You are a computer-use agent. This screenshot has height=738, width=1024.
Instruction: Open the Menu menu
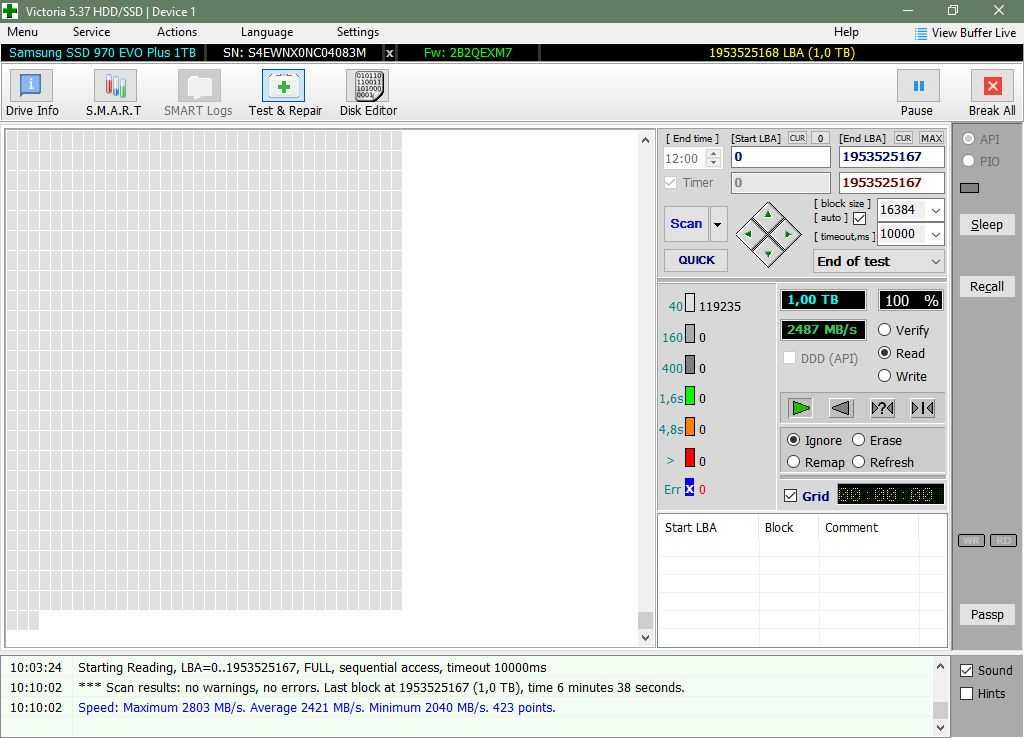click(x=22, y=32)
